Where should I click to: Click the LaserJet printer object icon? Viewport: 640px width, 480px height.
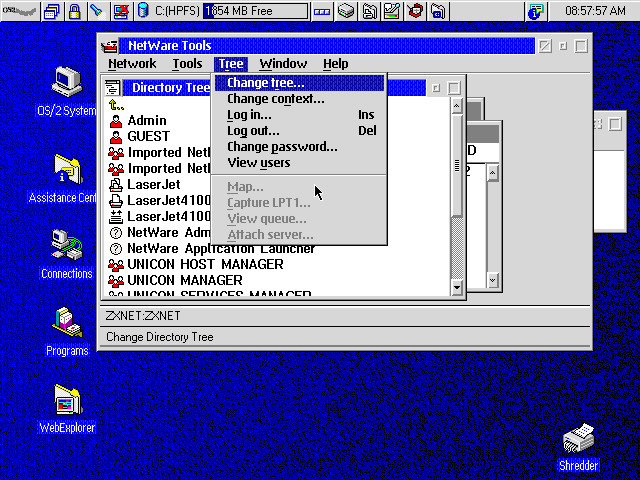(116, 185)
